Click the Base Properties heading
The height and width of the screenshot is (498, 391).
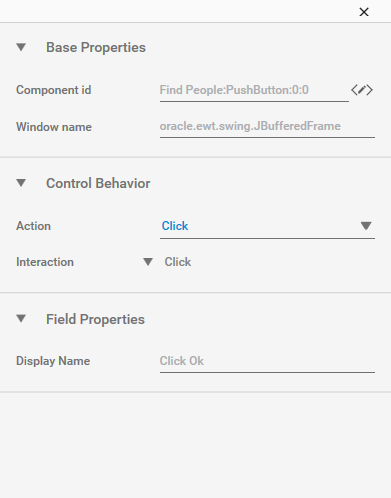[x=96, y=47]
